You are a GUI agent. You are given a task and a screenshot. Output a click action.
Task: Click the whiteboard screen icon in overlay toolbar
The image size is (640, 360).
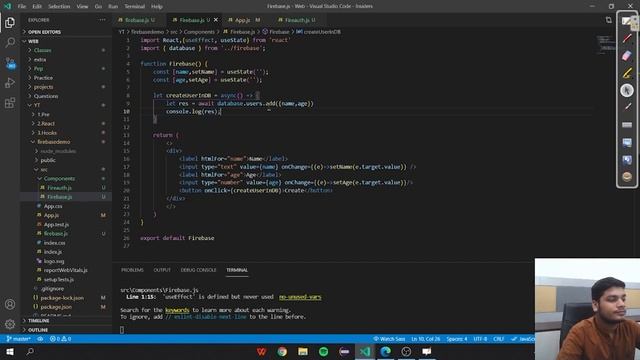(627, 142)
